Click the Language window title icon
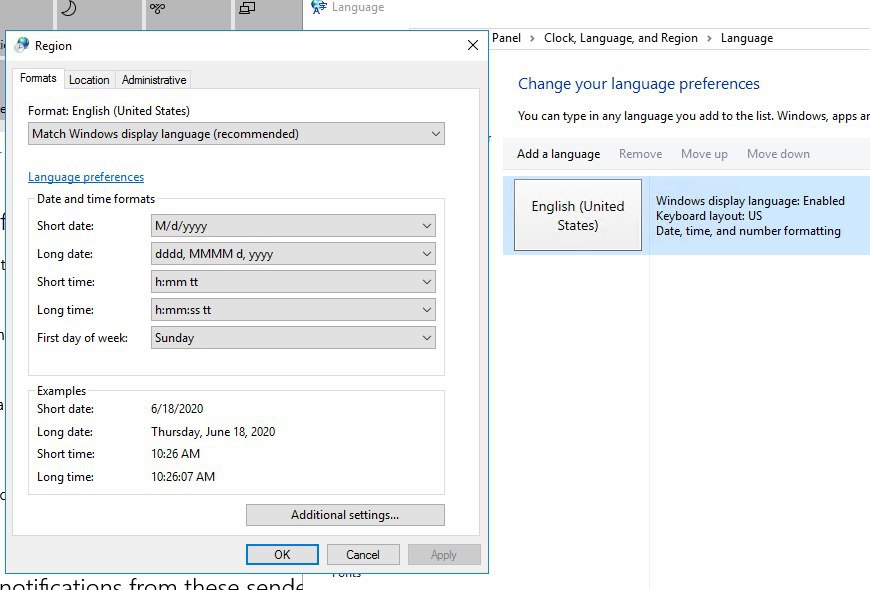The width and height of the screenshot is (870, 590). click(319, 7)
